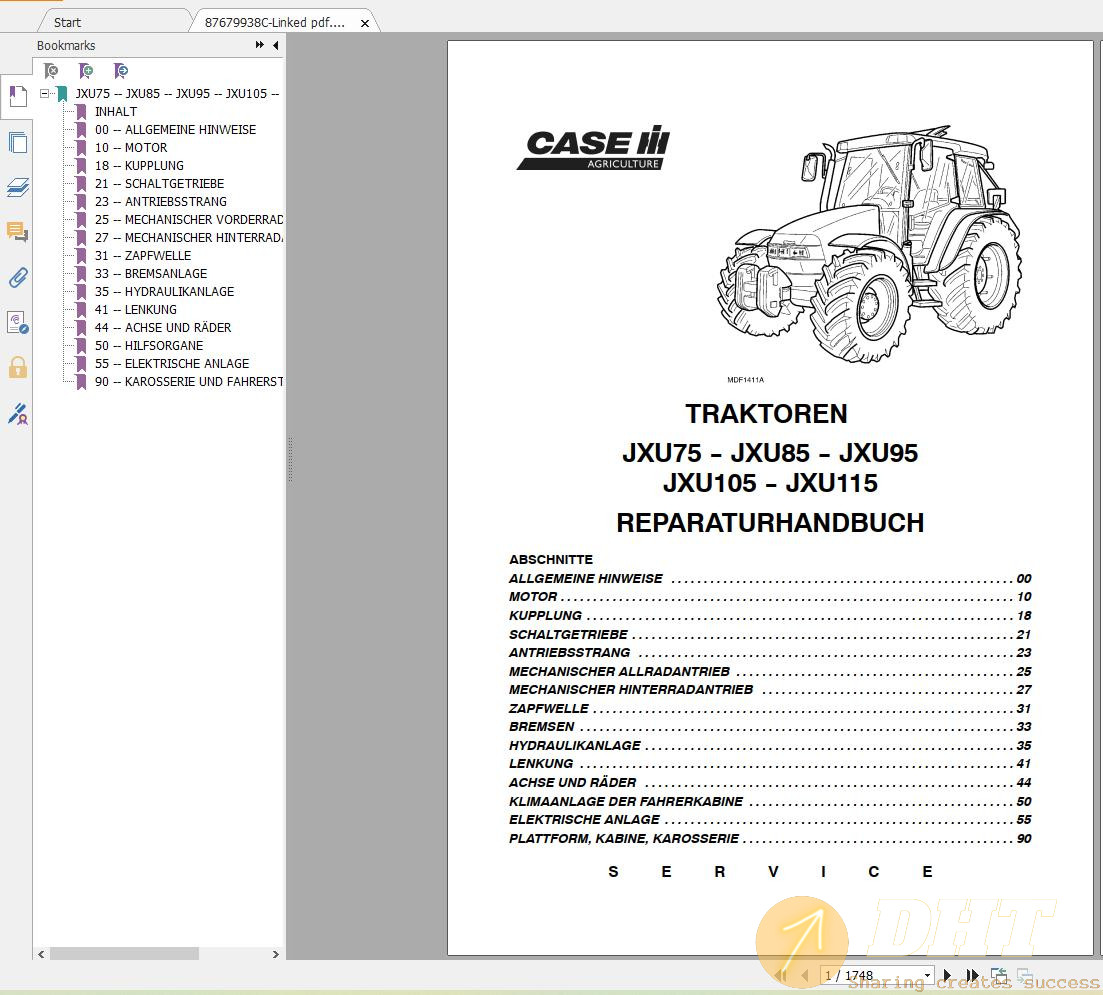Show the Bookmarks panel icon
The image size is (1103, 995).
[17, 96]
